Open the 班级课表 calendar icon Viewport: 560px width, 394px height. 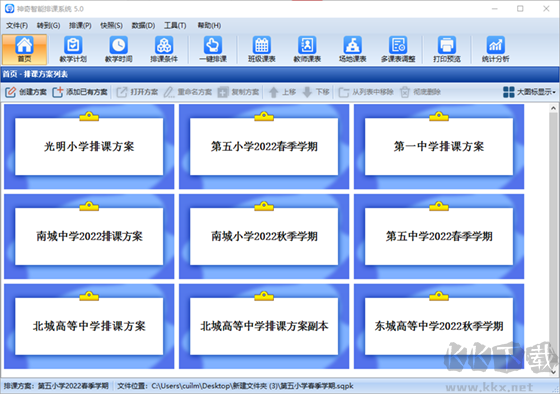click(261, 49)
